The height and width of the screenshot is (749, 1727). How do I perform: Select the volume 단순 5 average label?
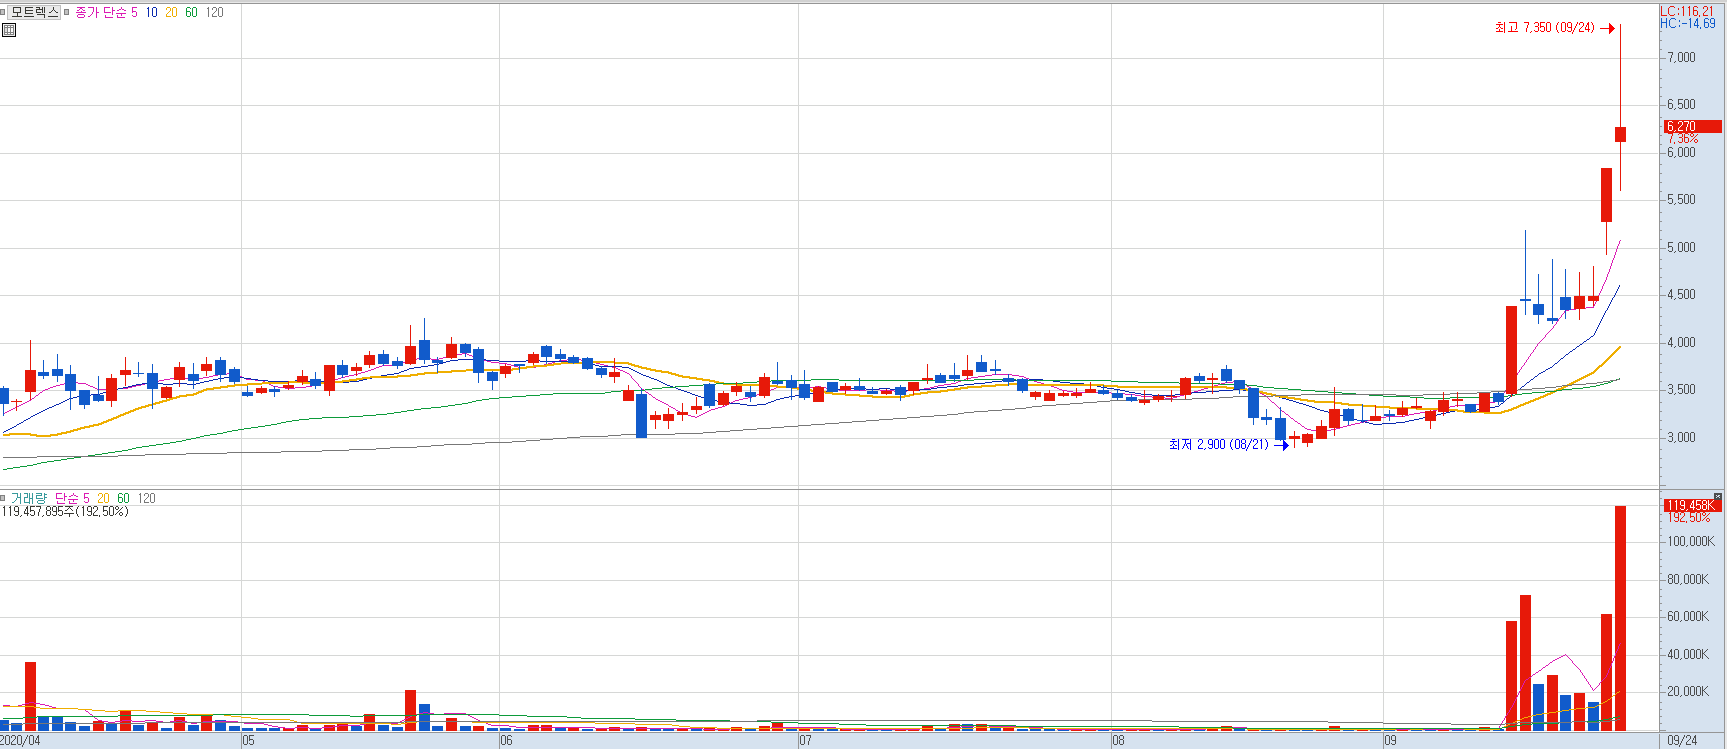coord(72,498)
